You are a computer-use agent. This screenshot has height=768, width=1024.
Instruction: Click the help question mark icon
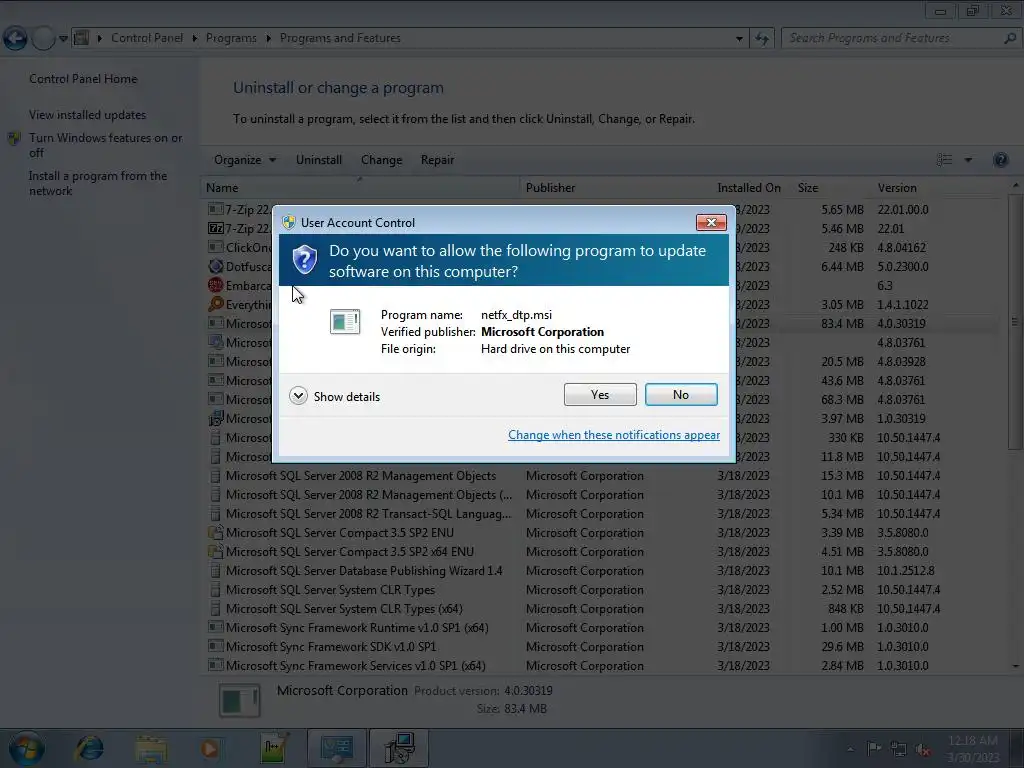coord(1000,160)
